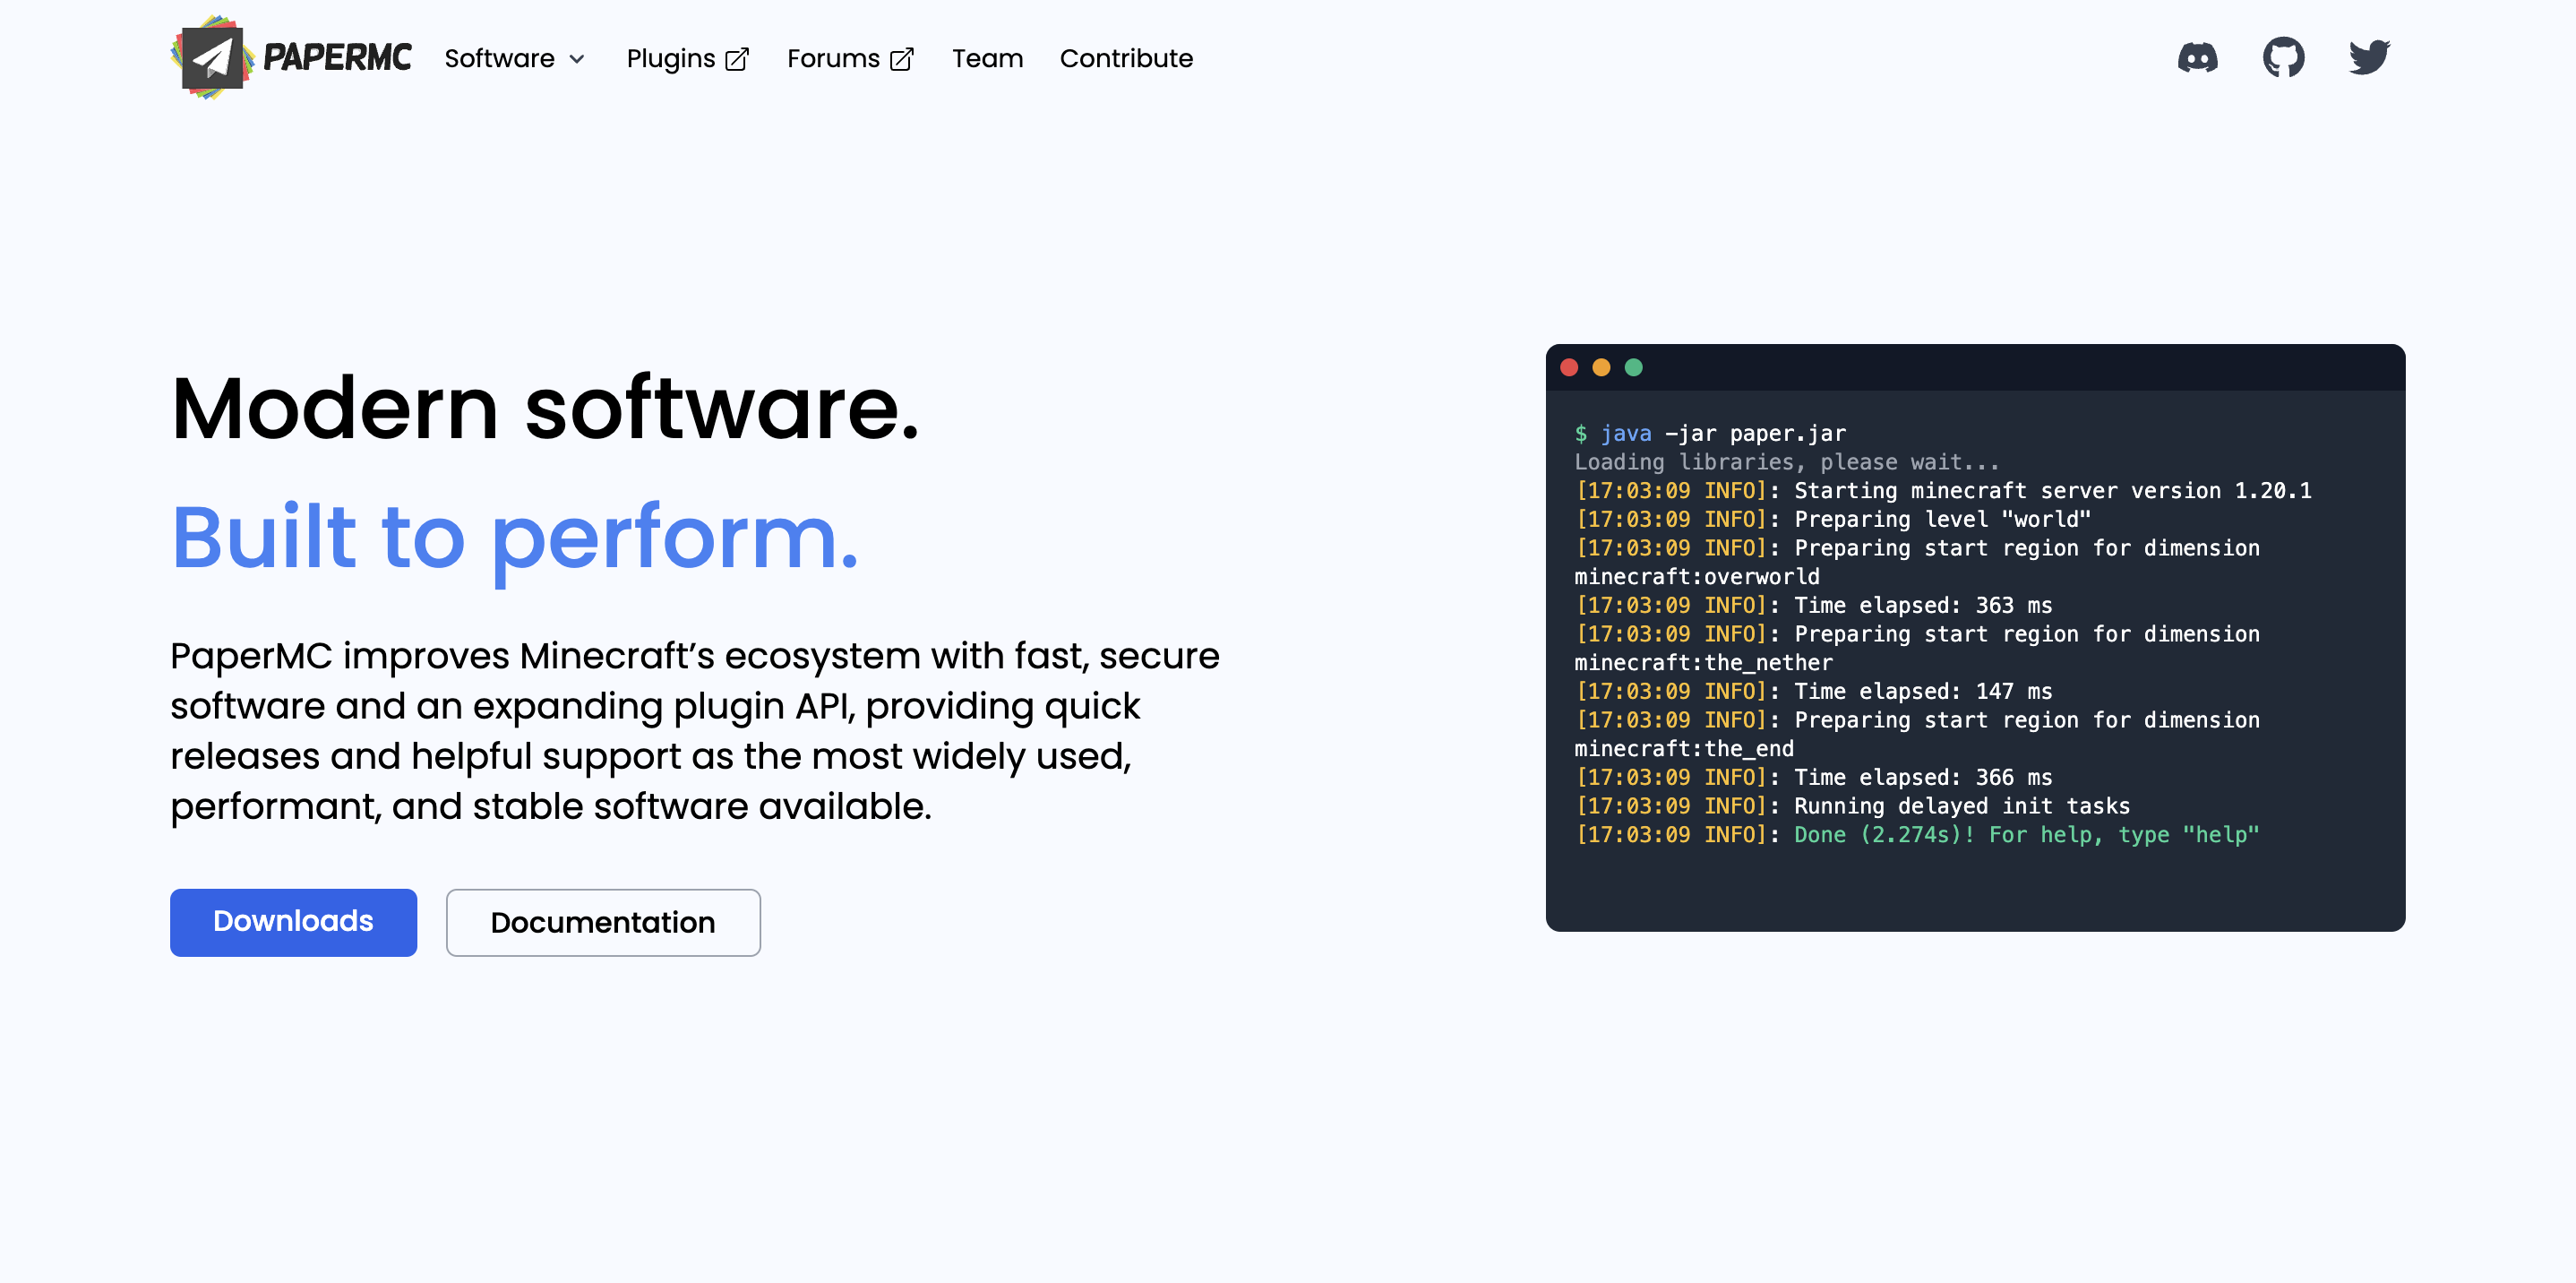Click the PaperMC description paragraph
This screenshot has width=2576, height=1283.
[x=695, y=731]
